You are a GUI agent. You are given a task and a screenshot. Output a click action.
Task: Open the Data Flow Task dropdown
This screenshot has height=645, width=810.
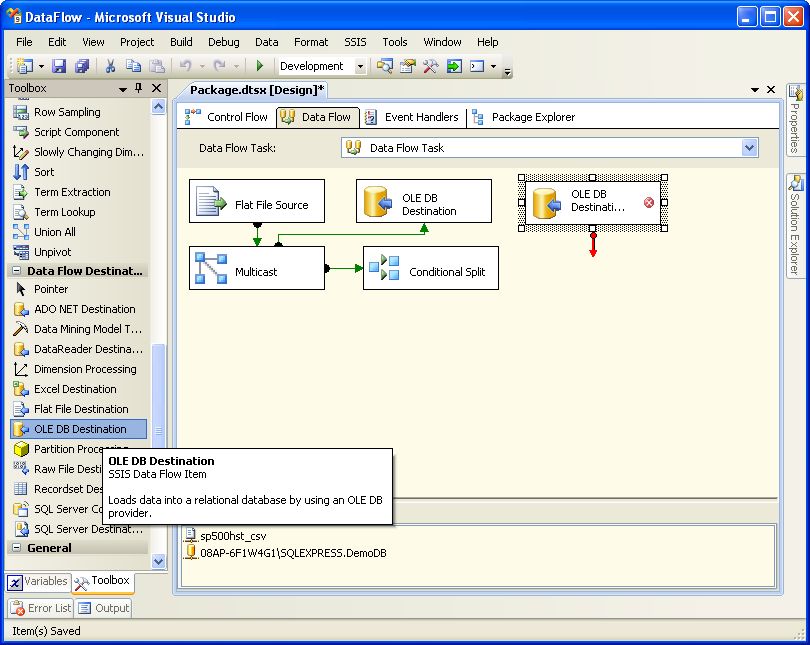(x=749, y=148)
